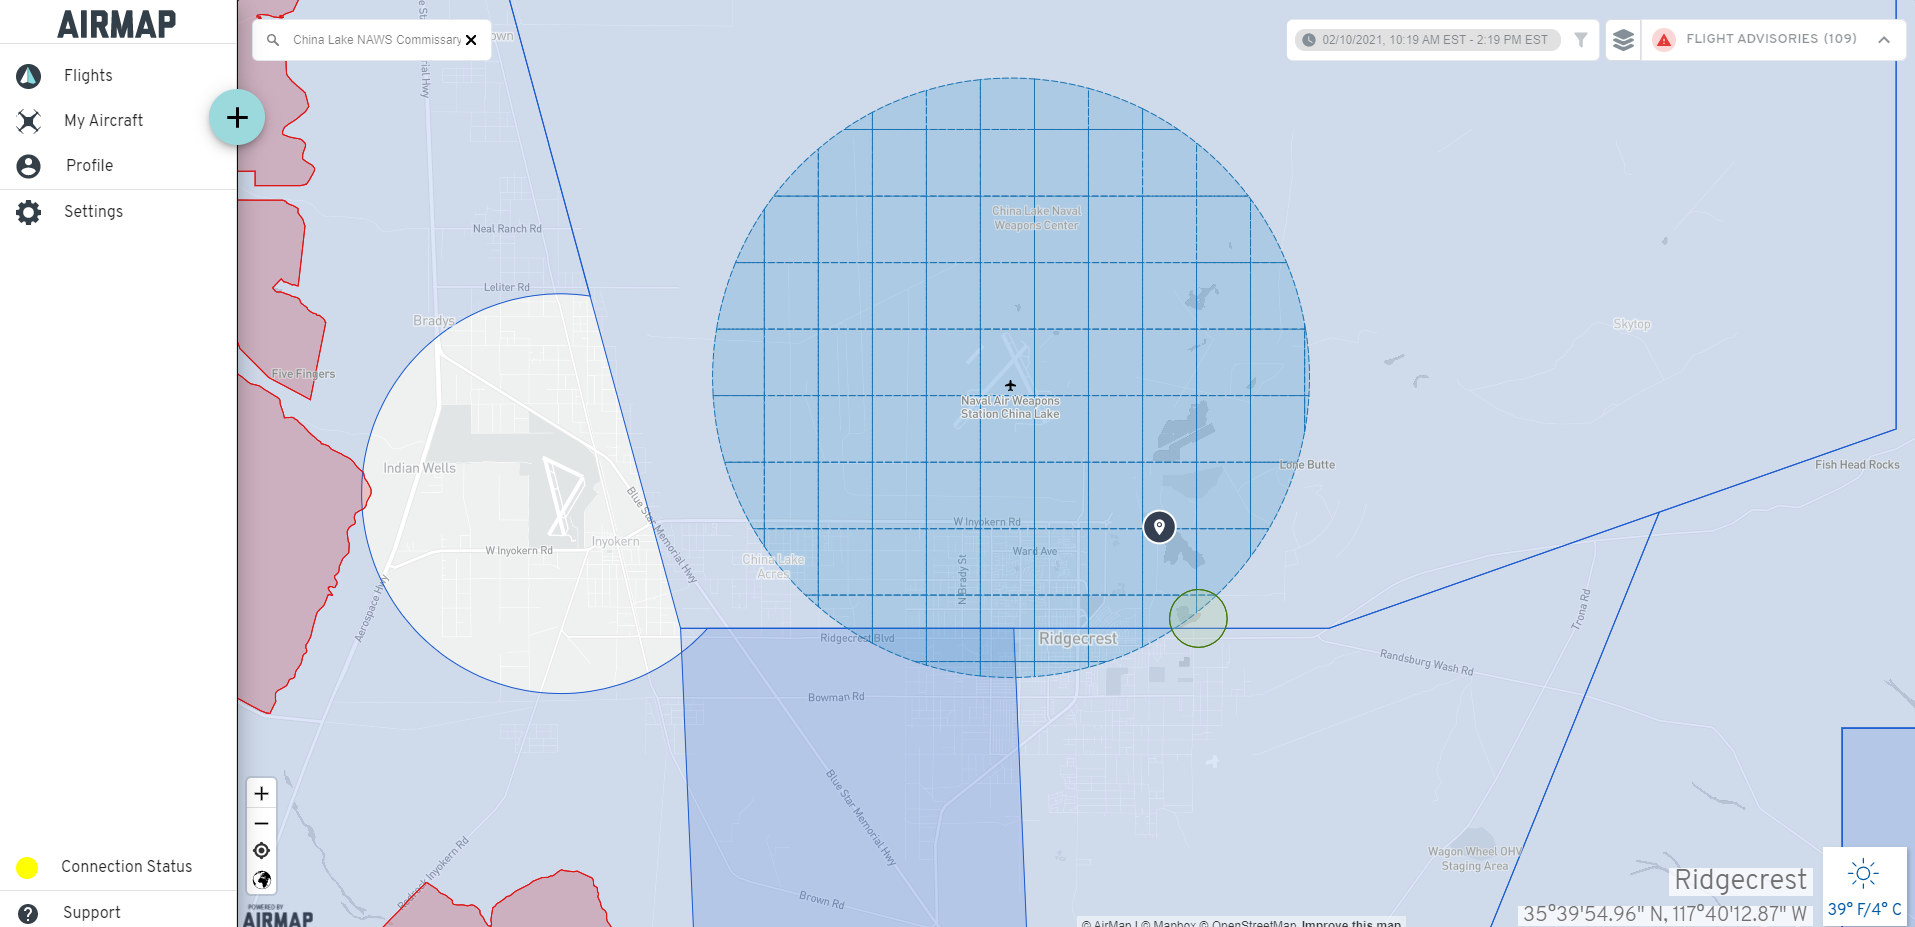Click the Improve this map link
The height and width of the screenshot is (927, 1915).
click(1351, 923)
